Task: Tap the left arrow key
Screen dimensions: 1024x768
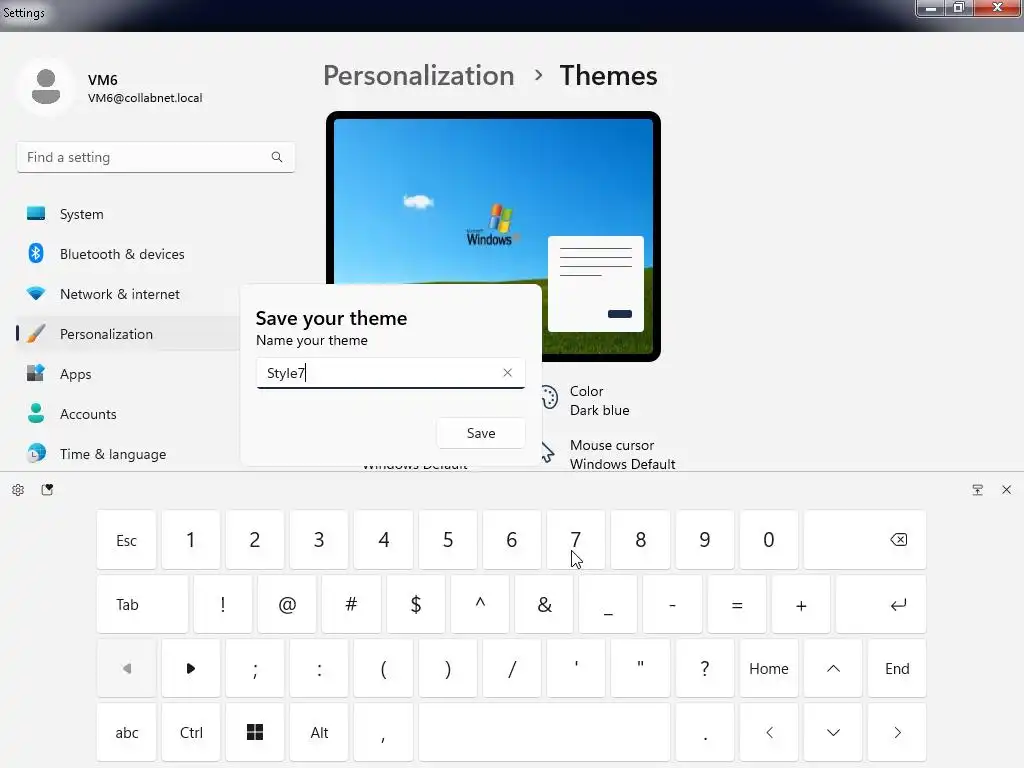Action: [x=769, y=732]
